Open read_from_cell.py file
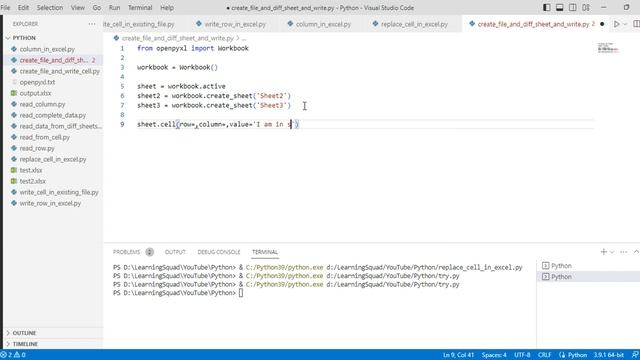The width and height of the screenshot is (640, 360). point(44,137)
